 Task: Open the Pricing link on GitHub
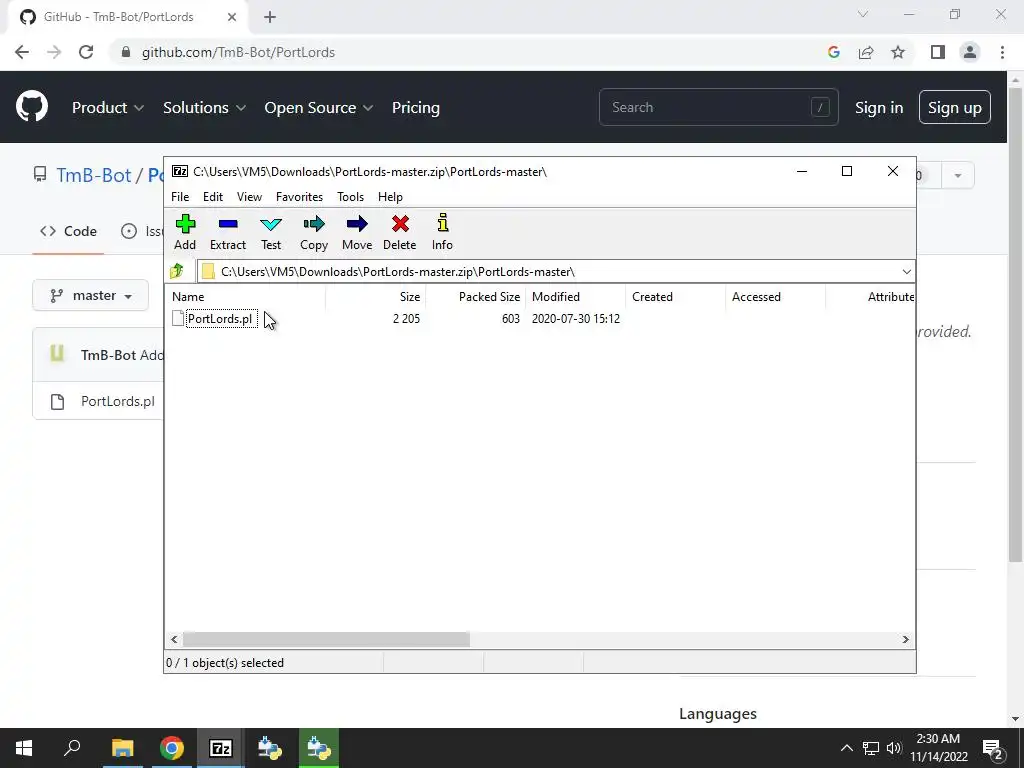[x=415, y=108]
